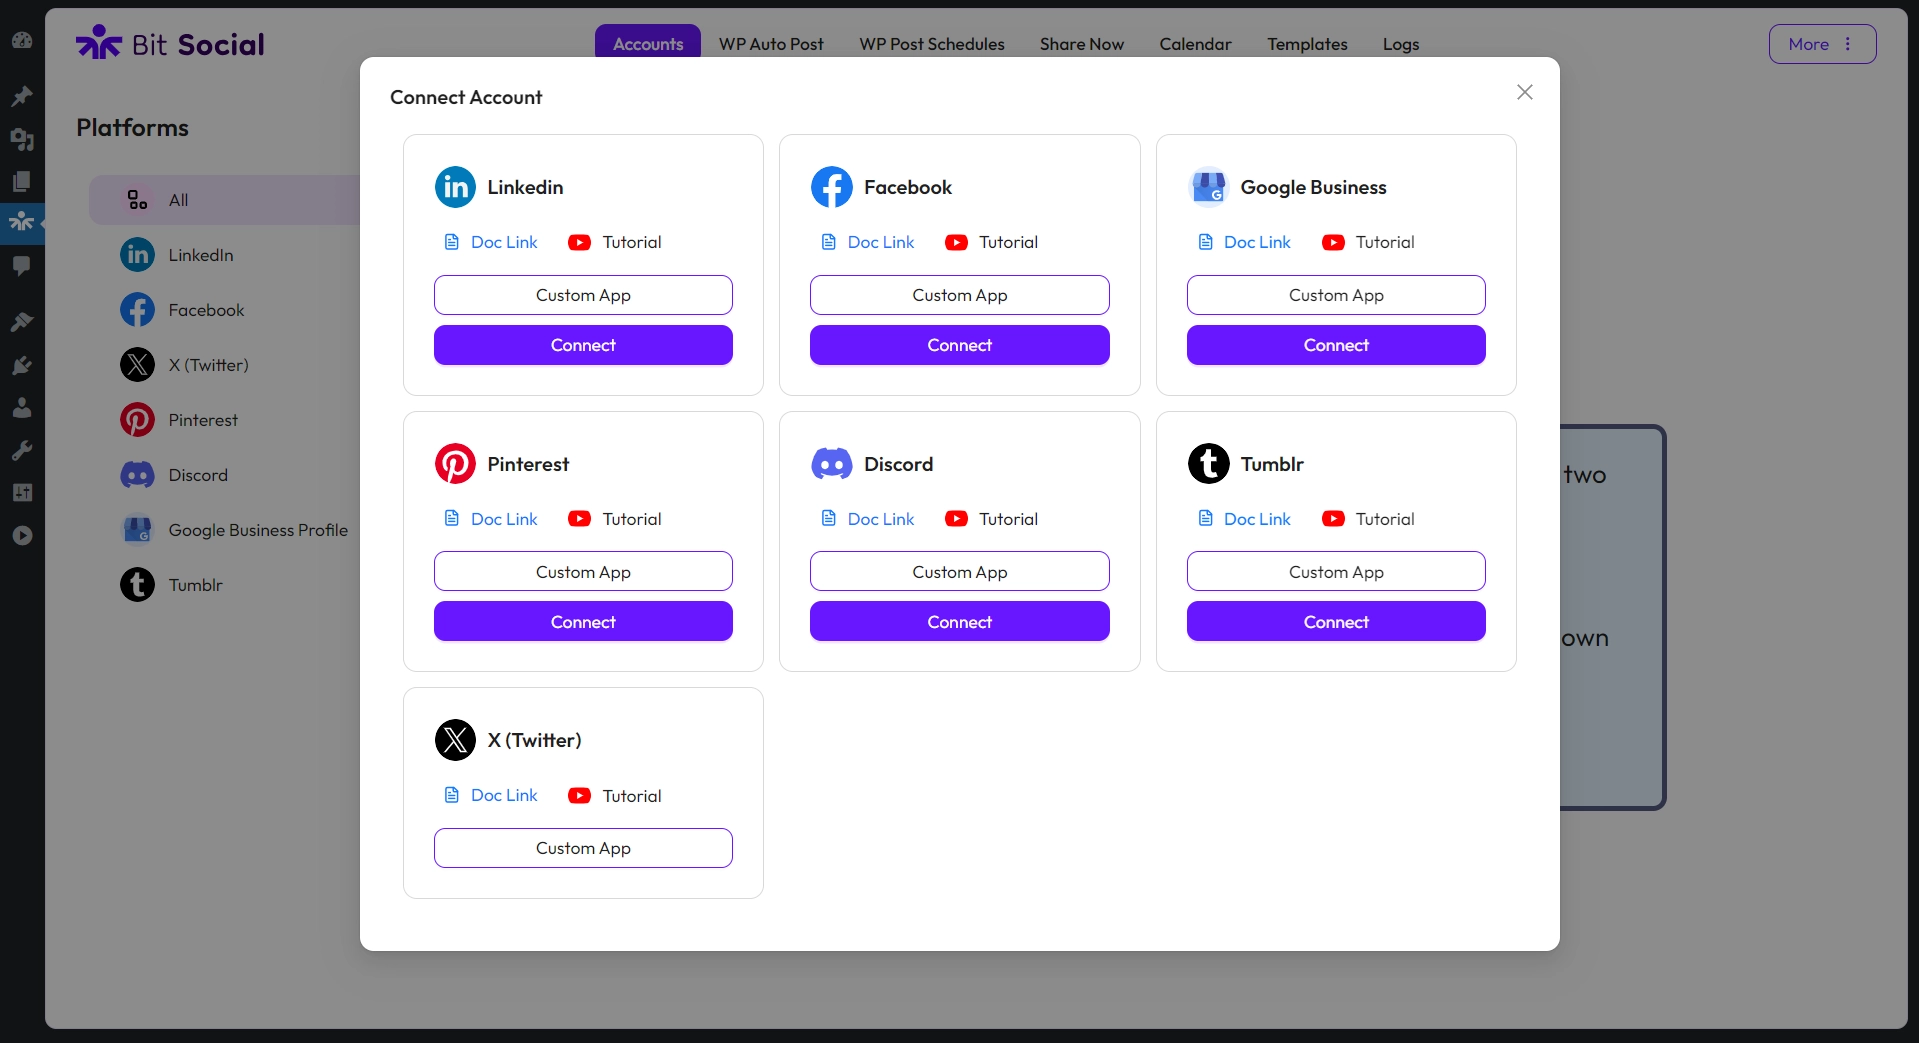Click the Discord logo in the modal card

point(831,464)
